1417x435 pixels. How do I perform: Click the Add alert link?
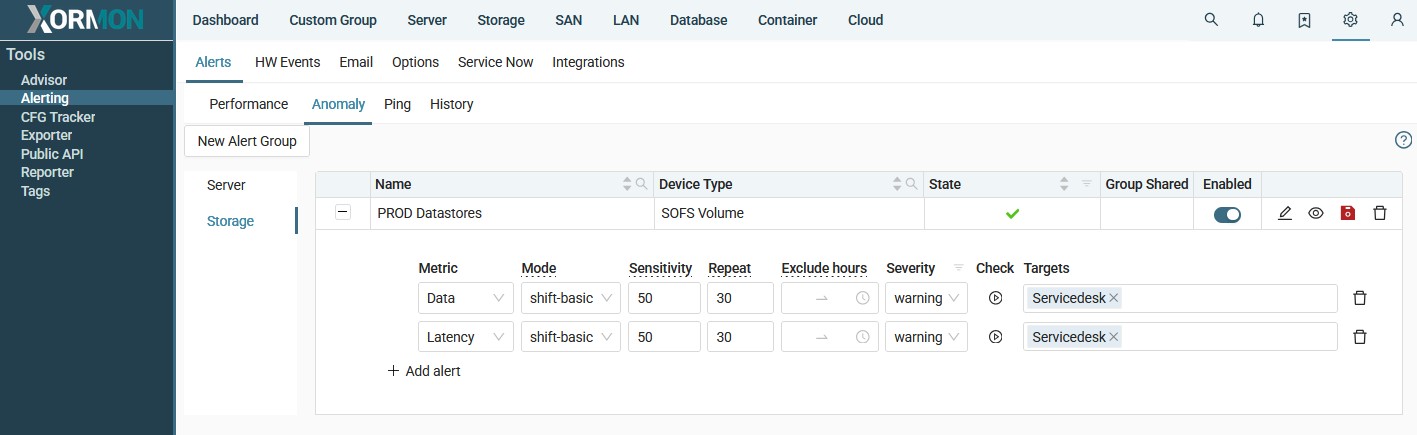424,371
